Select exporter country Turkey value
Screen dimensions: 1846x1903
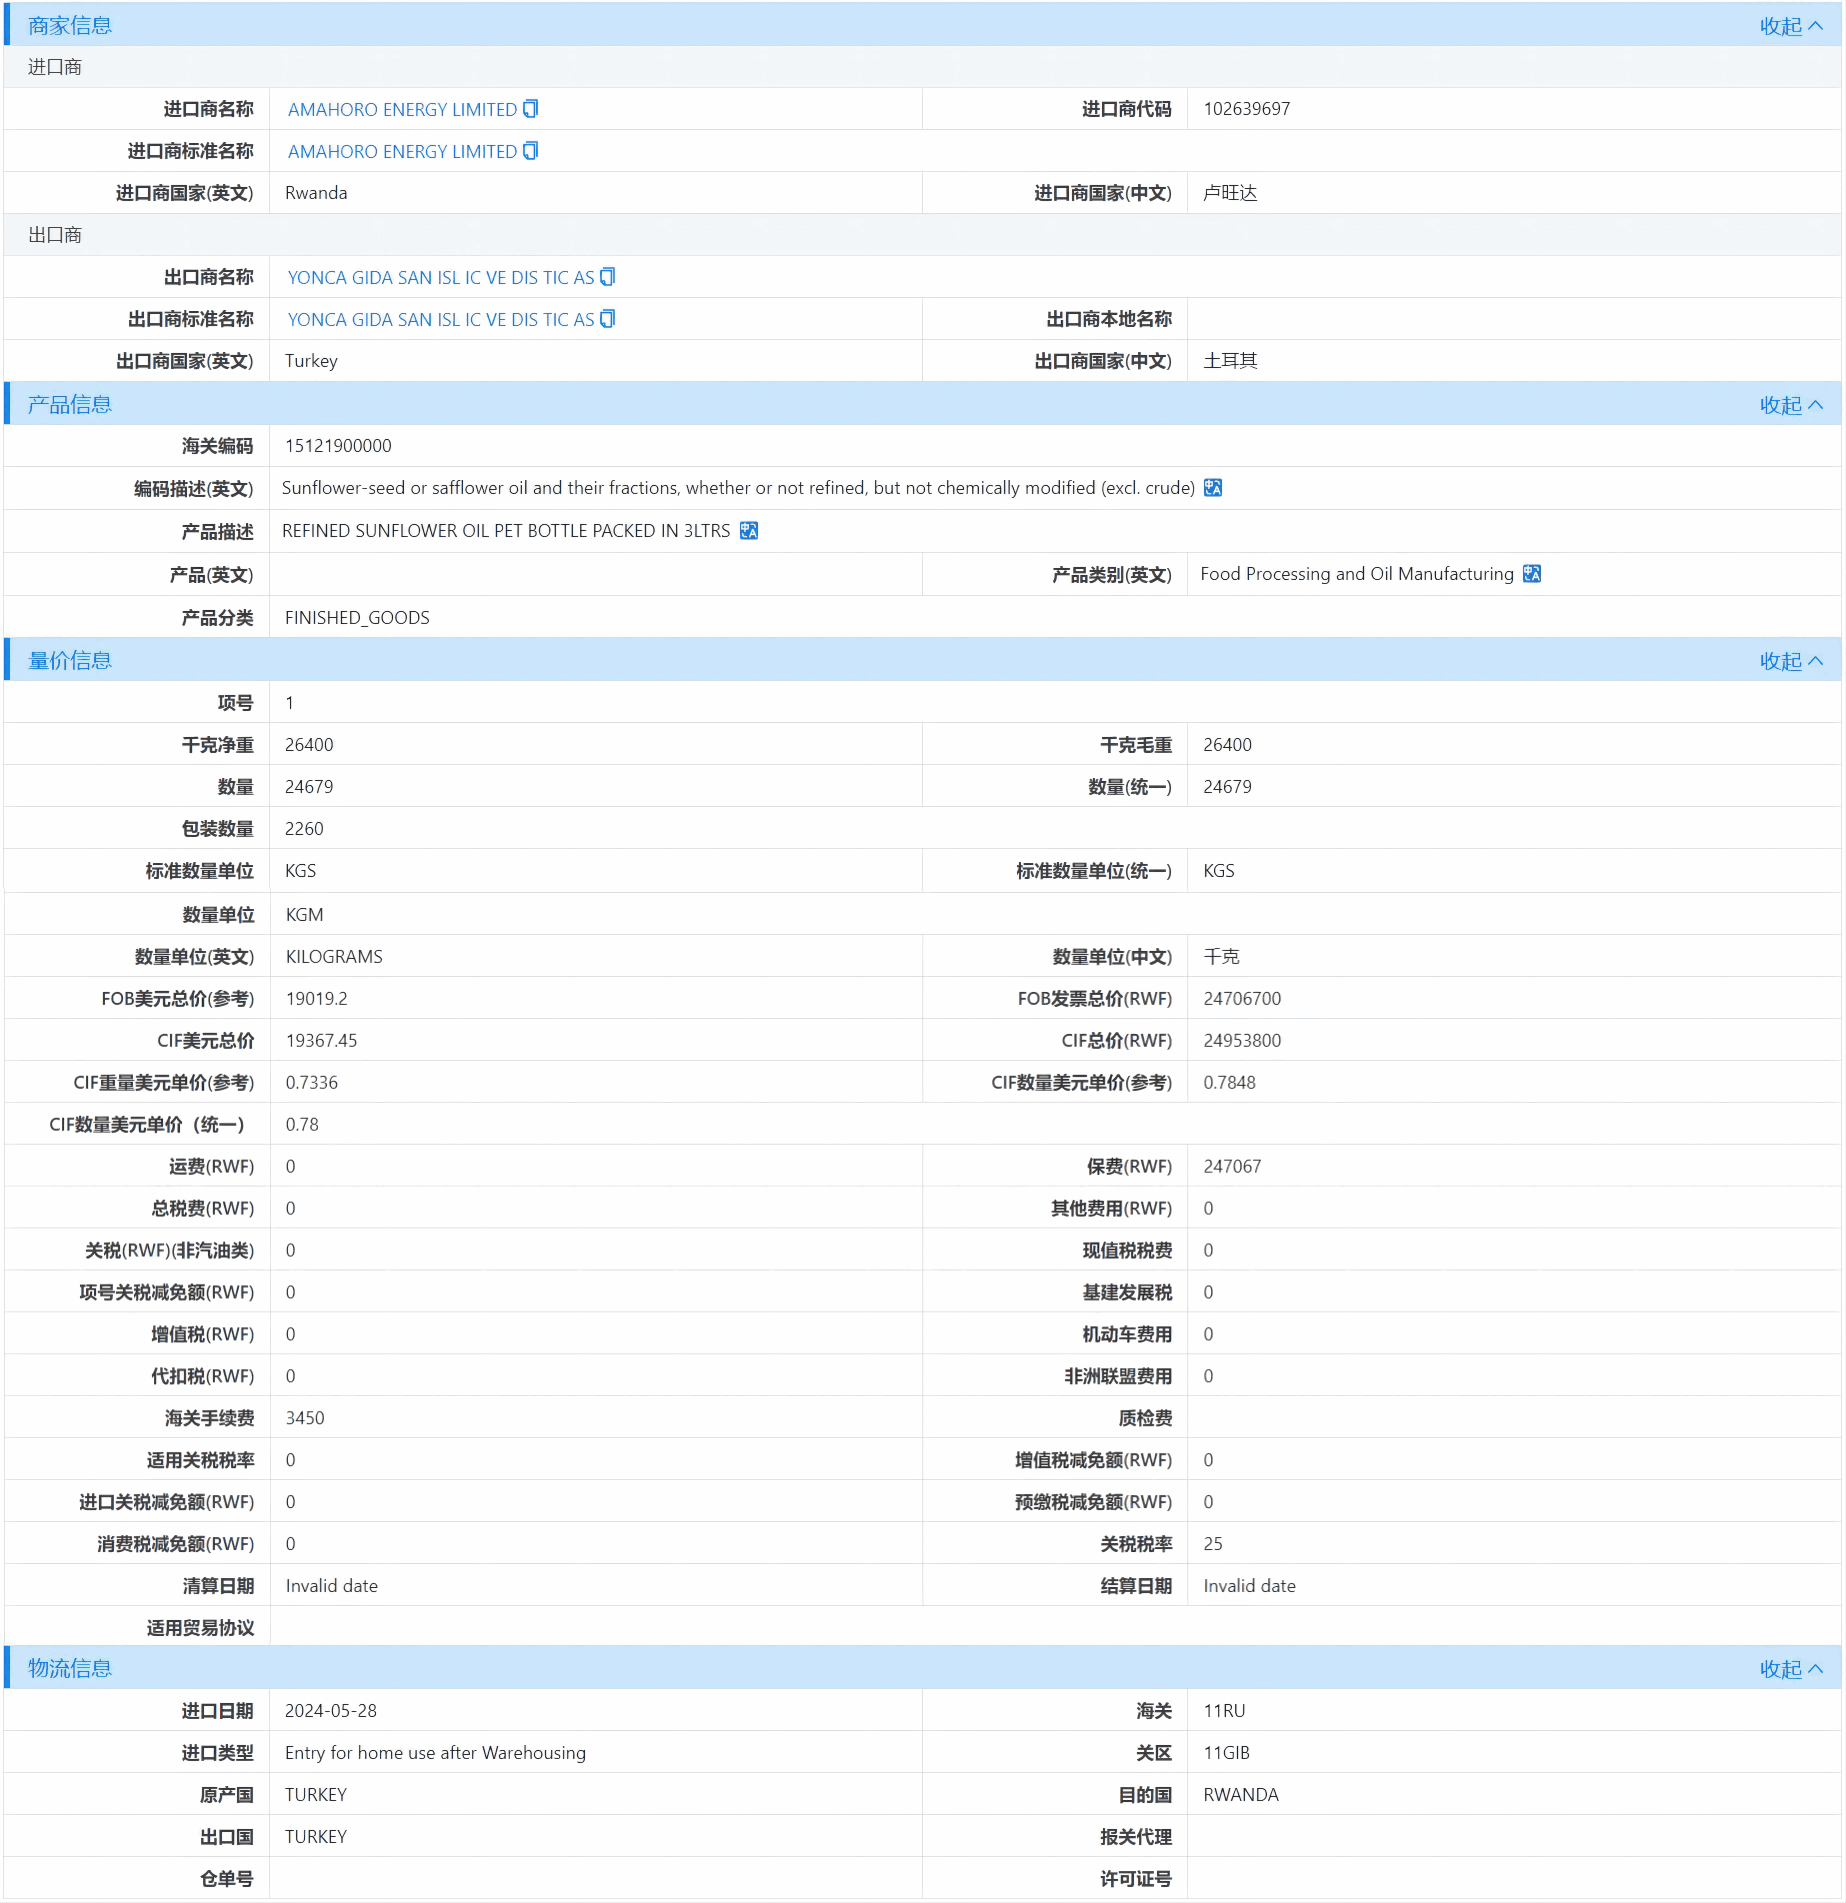tap(311, 361)
